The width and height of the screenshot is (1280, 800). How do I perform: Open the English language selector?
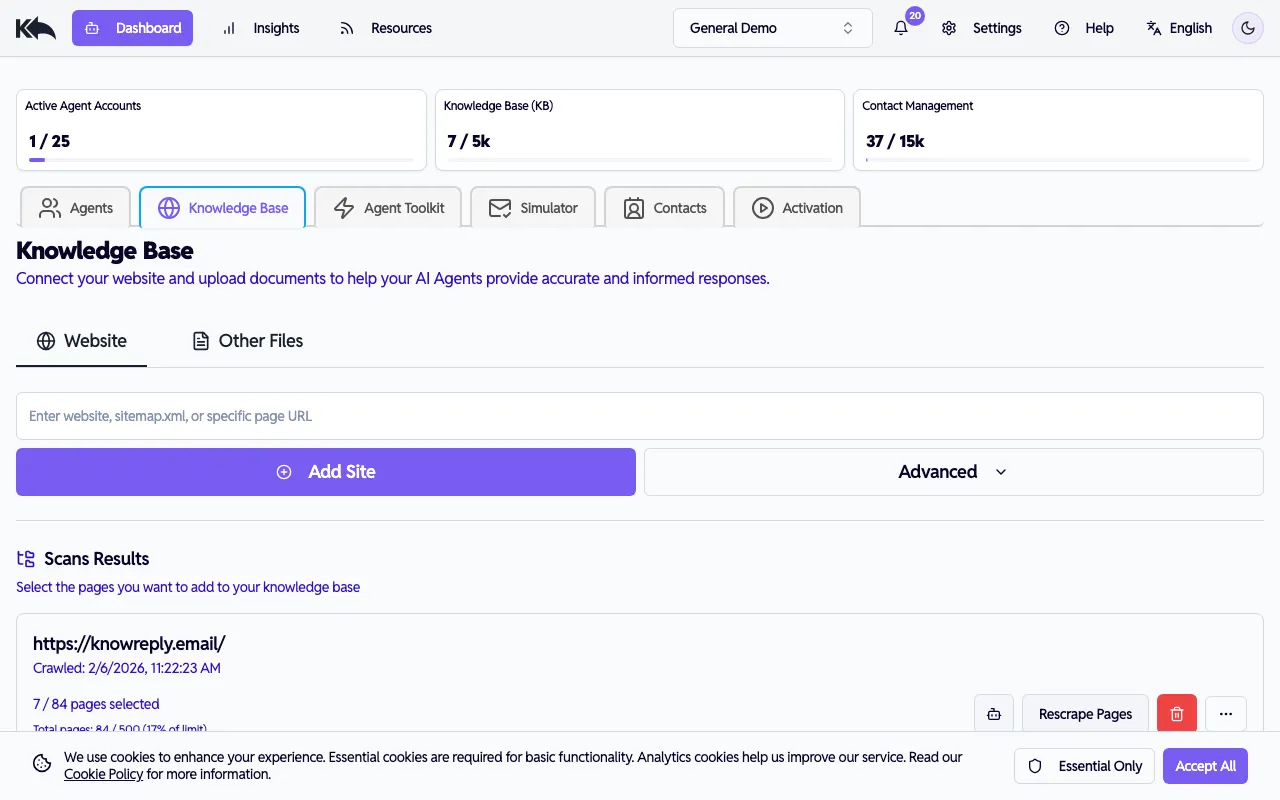click(1179, 28)
